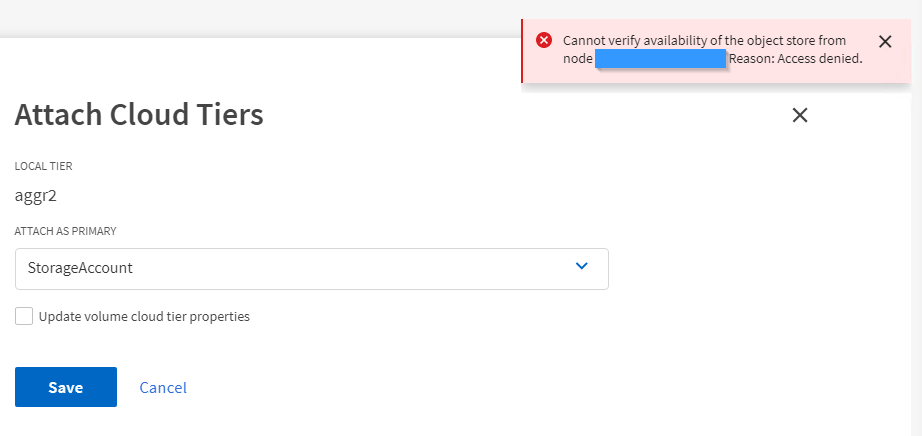Click the ATTACH AS PRIMARY label

click(x=65, y=231)
